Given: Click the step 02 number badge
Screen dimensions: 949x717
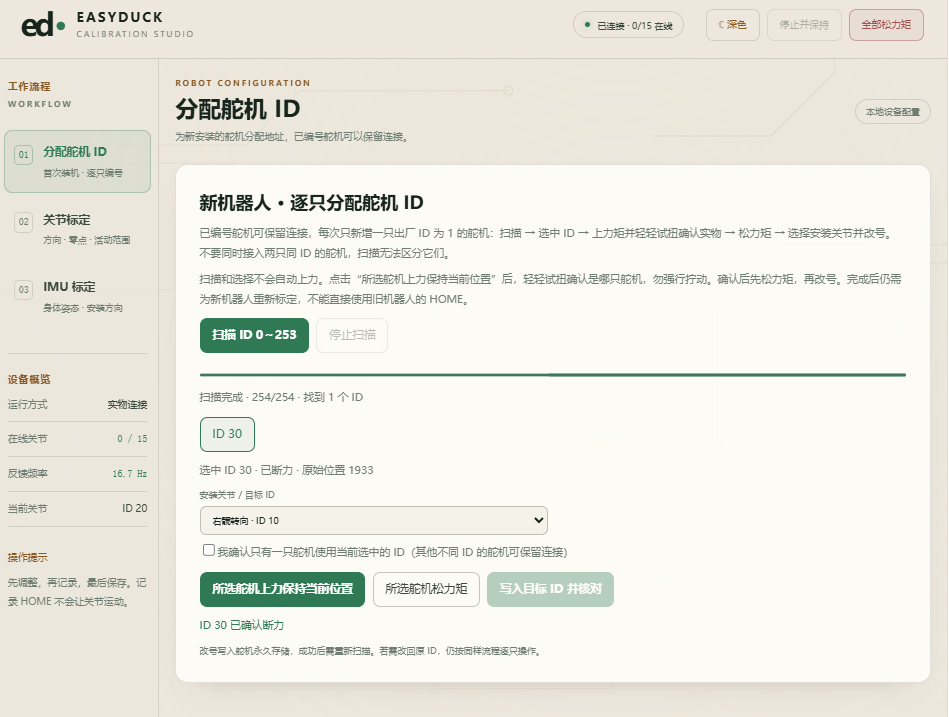Looking at the screenshot, I should pyautogui.click(x=24, y=221).
